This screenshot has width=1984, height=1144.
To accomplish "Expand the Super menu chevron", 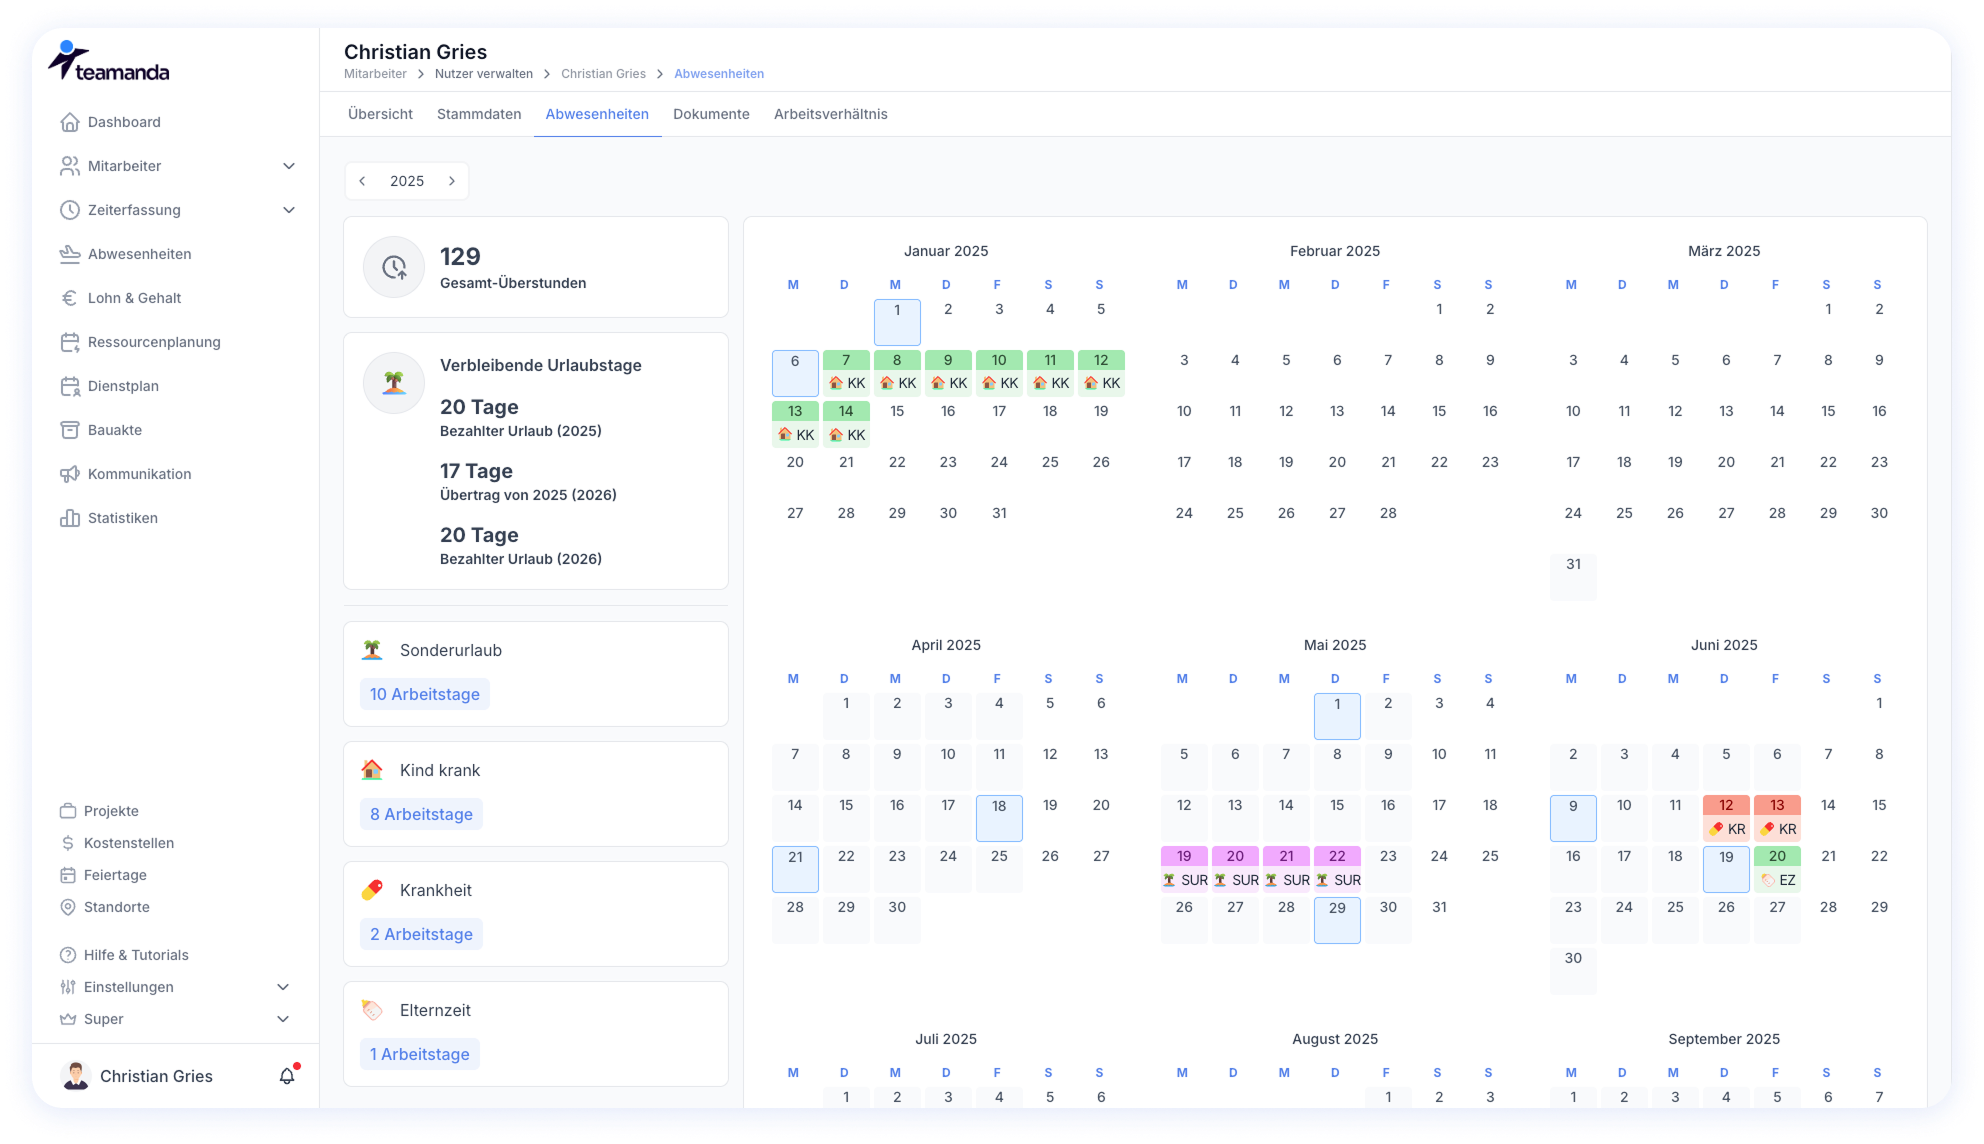I will 283,1019.
